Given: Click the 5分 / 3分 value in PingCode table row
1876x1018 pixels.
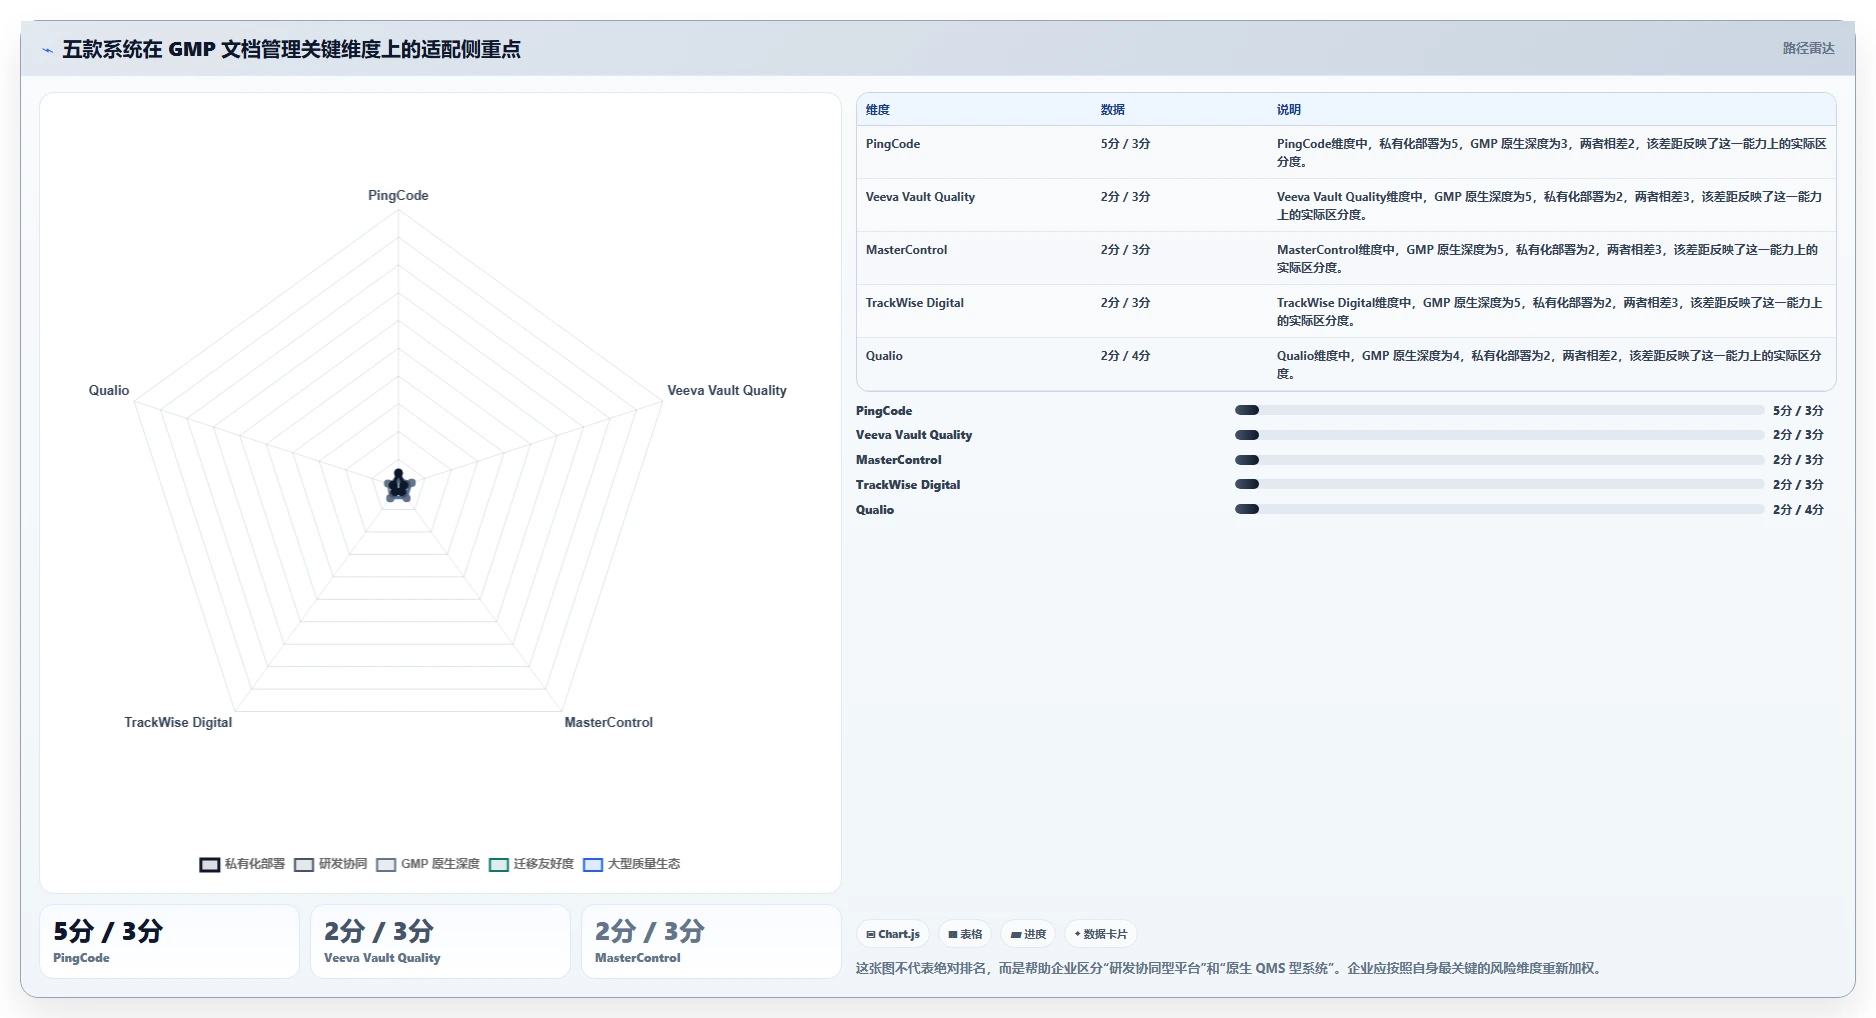Looking at the screenshot, I should pos(1126,144).
